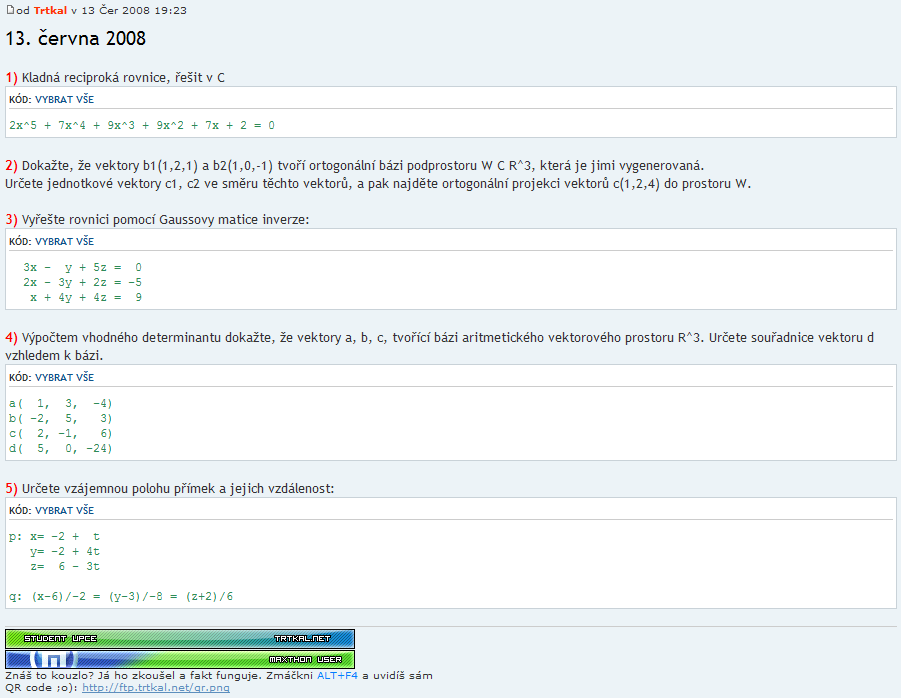Select all code in the reciprocal equation block

point(65,99)
